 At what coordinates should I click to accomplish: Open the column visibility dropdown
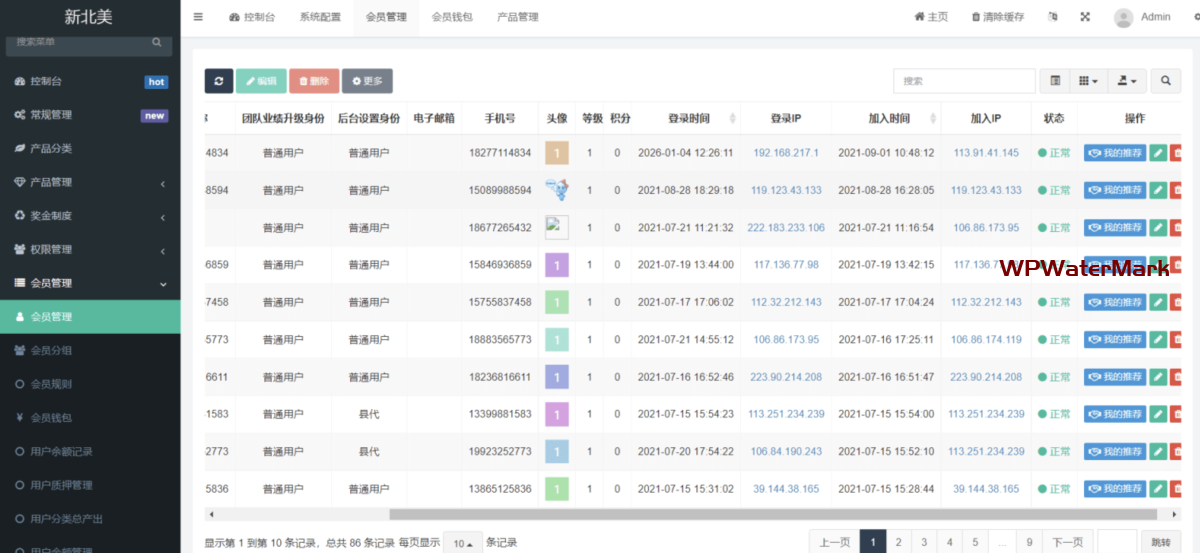pos(1088,81)
